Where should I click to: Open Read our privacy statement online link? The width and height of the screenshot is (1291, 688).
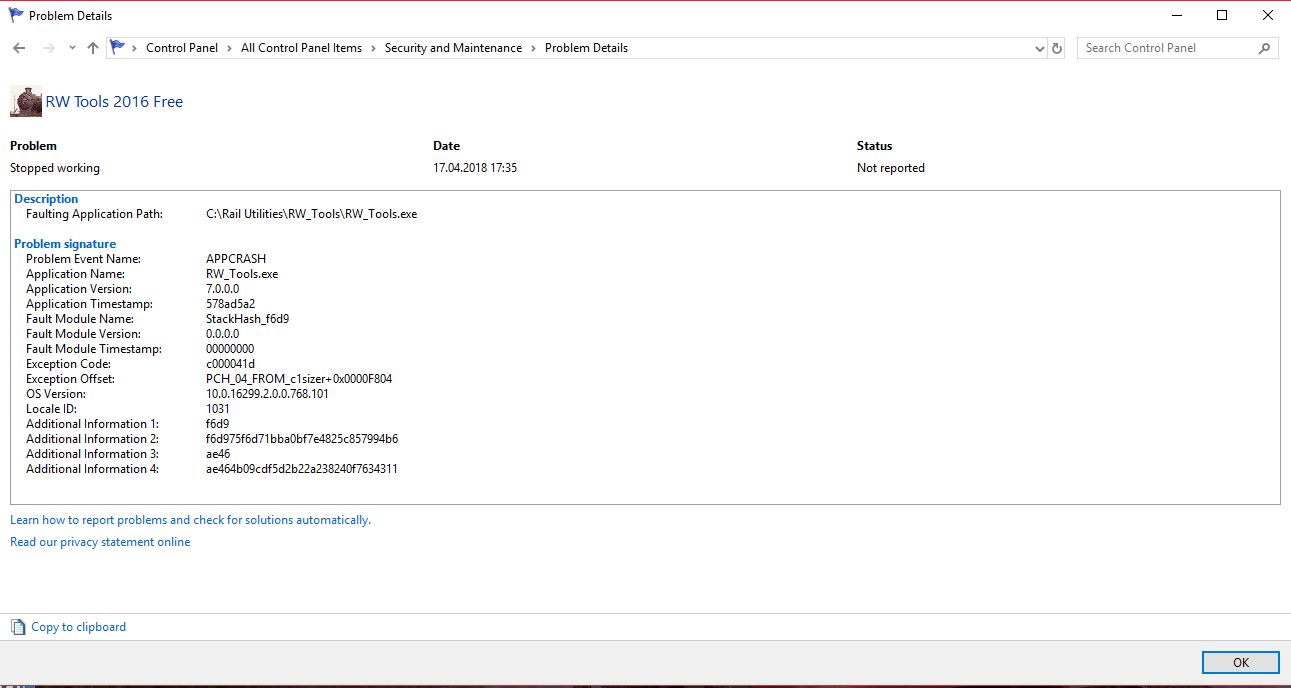(x=100, y=542)
